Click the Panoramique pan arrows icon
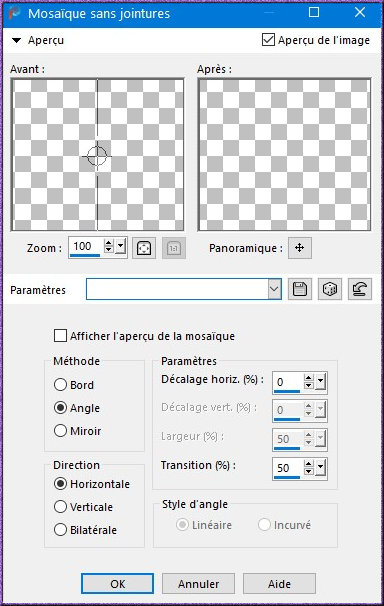The width and height of the screenshot is (384, 606). tap(299, 248)
